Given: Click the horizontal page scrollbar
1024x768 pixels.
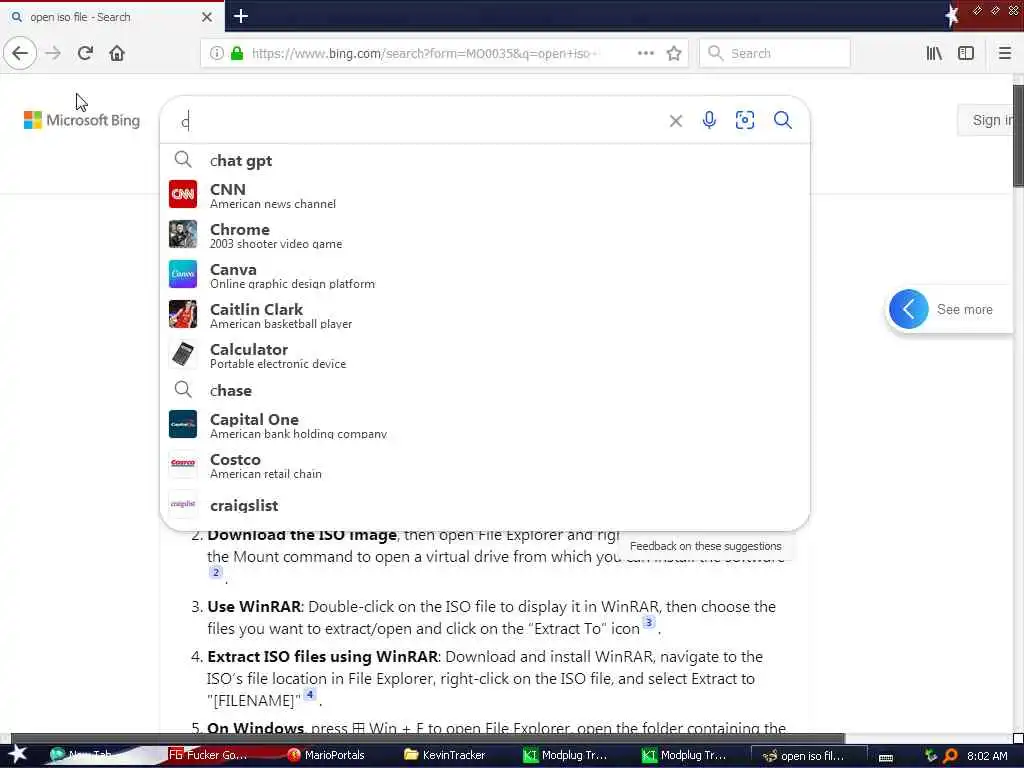Looking at the screenshot, I should coord(428,739).
